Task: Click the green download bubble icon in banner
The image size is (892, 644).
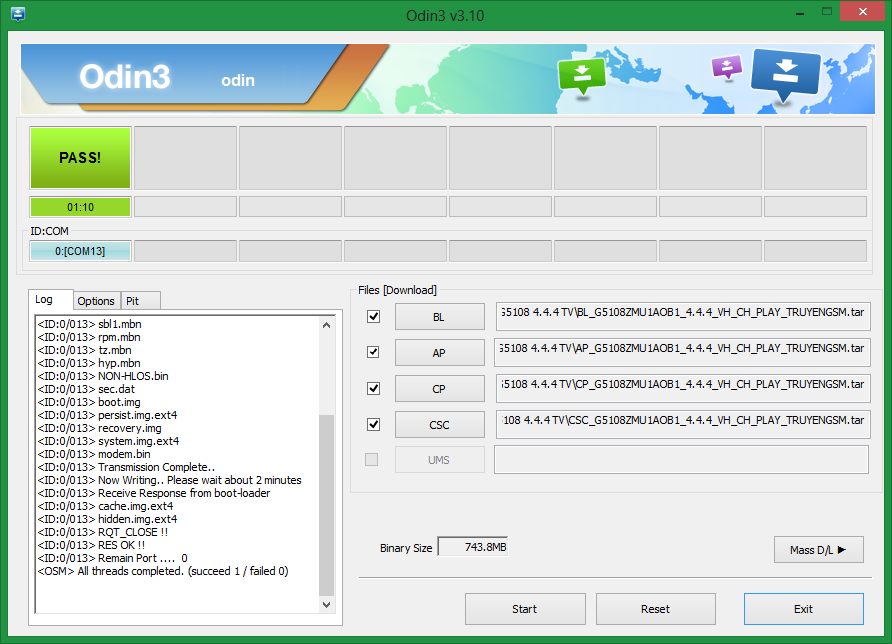Action: pos(582,77)
